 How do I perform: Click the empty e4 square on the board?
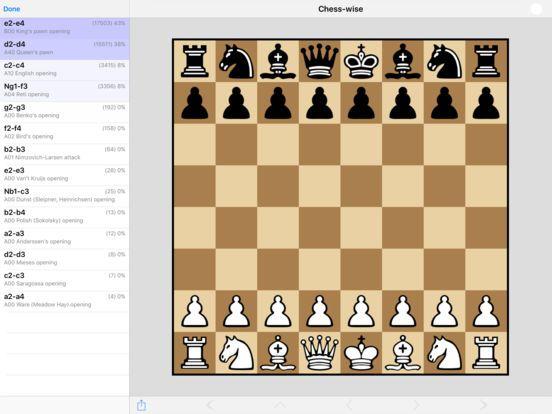(361, 228)
